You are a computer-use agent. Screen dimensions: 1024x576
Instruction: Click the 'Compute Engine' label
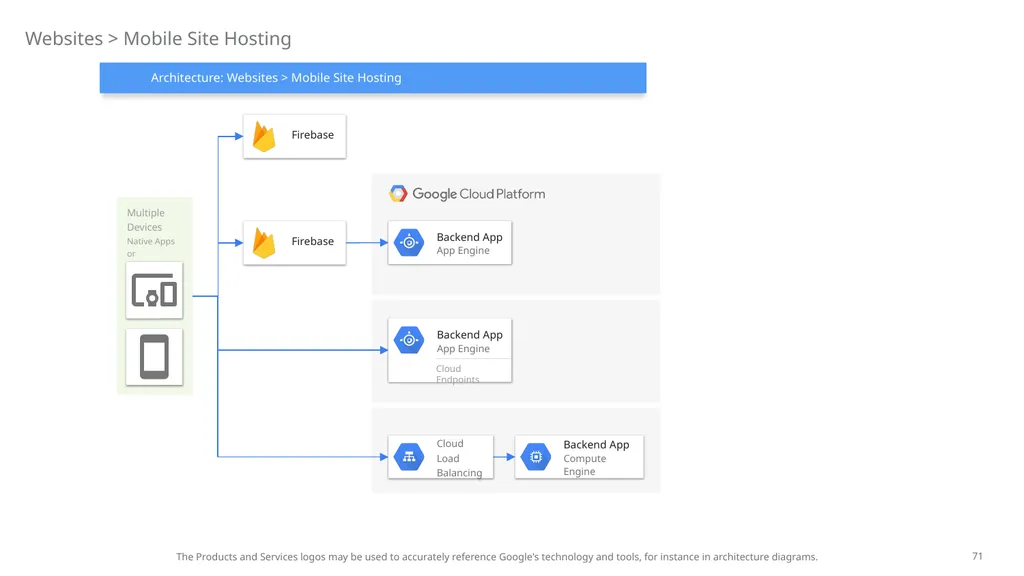coord(584,465)
